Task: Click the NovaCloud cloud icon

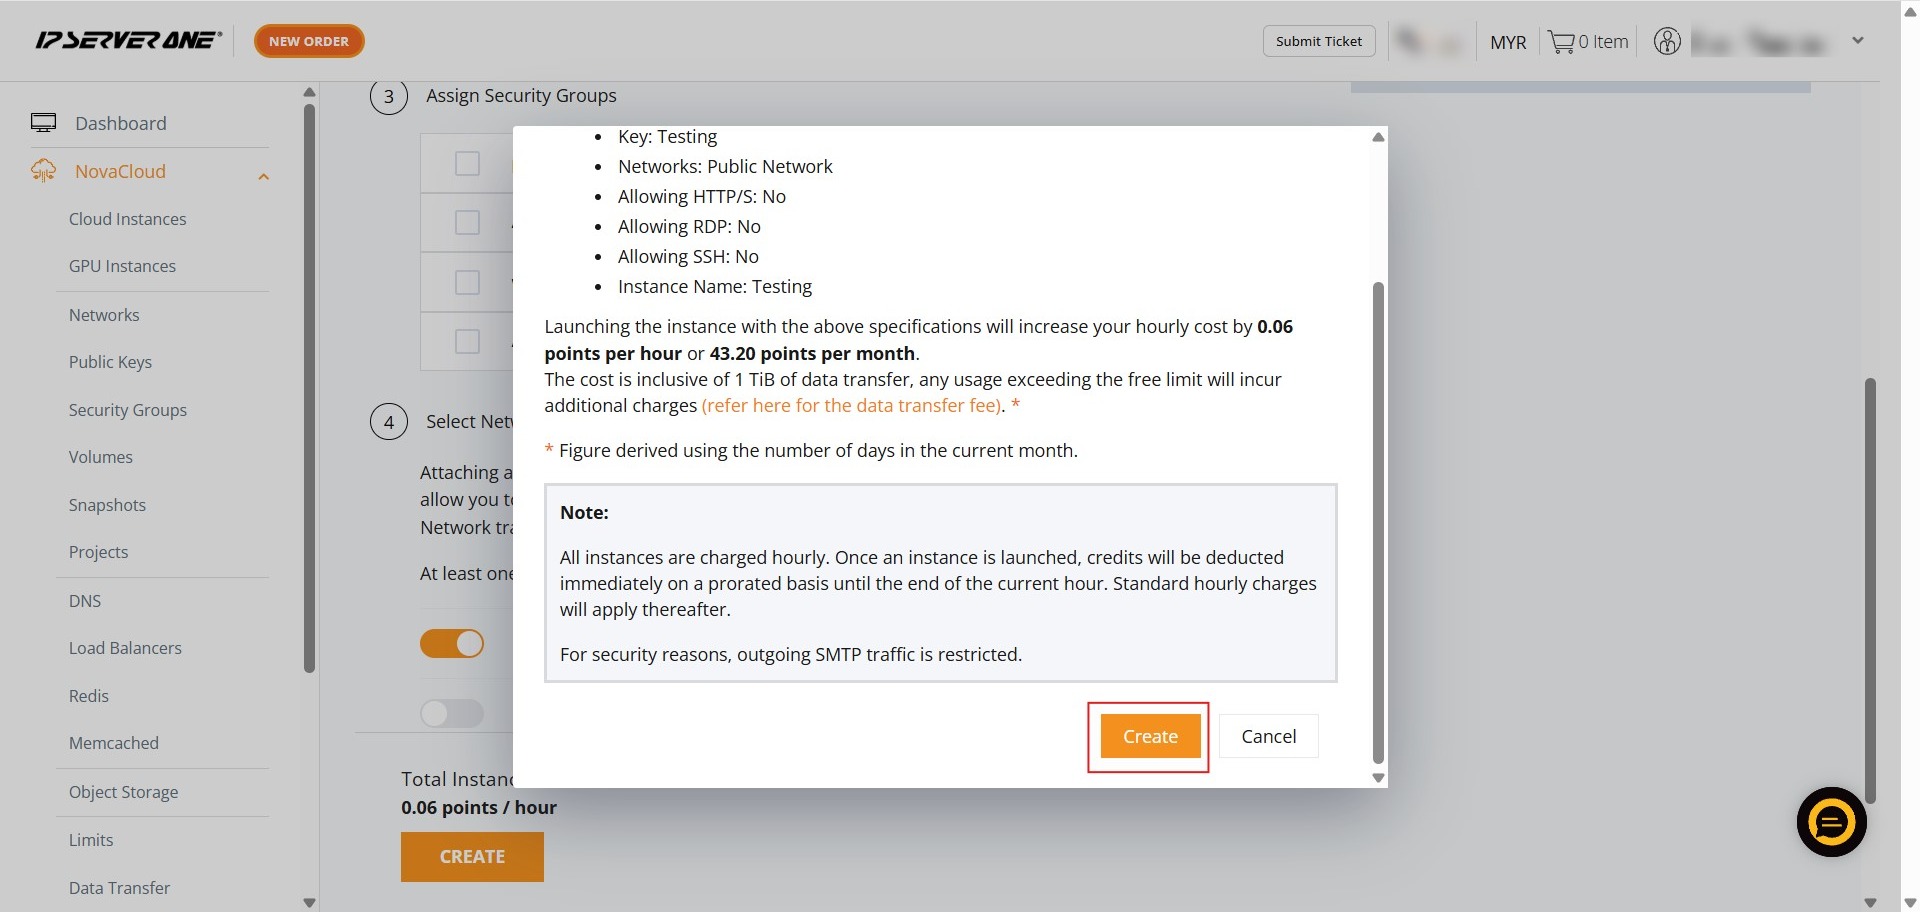Action: (x=44, y=171)
